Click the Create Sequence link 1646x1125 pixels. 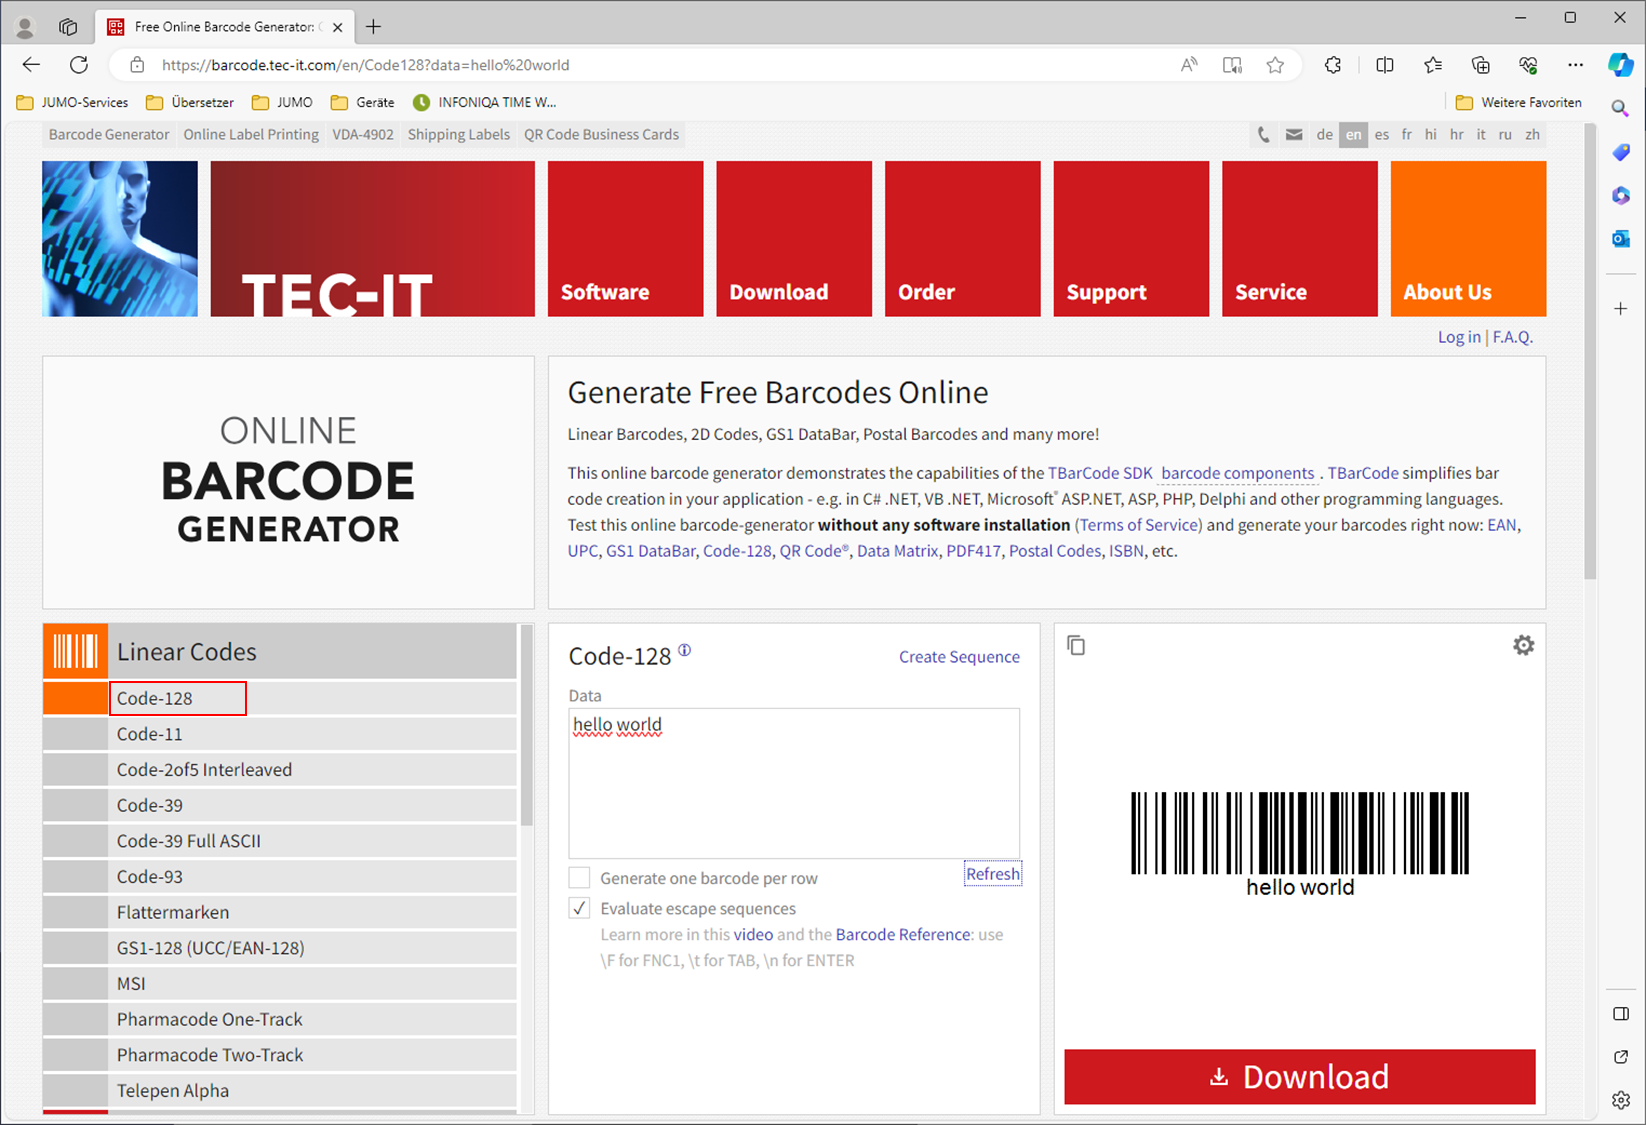point(958,657)
